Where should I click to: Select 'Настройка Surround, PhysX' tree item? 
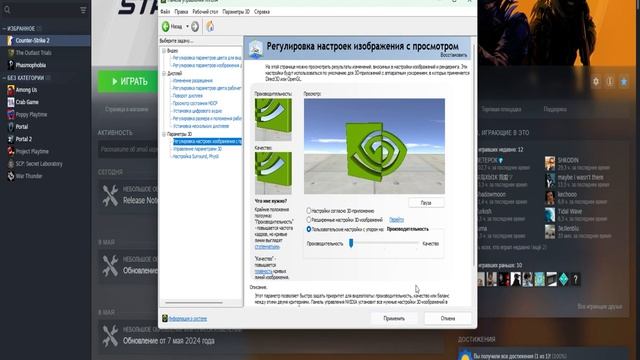[196, 156]
